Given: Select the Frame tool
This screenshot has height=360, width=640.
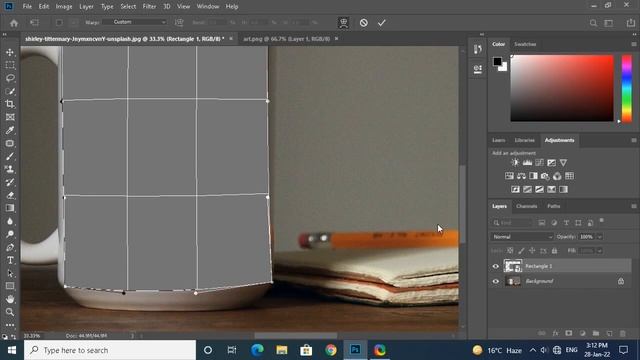Looking at the screenshot, I should click(10, 117).
